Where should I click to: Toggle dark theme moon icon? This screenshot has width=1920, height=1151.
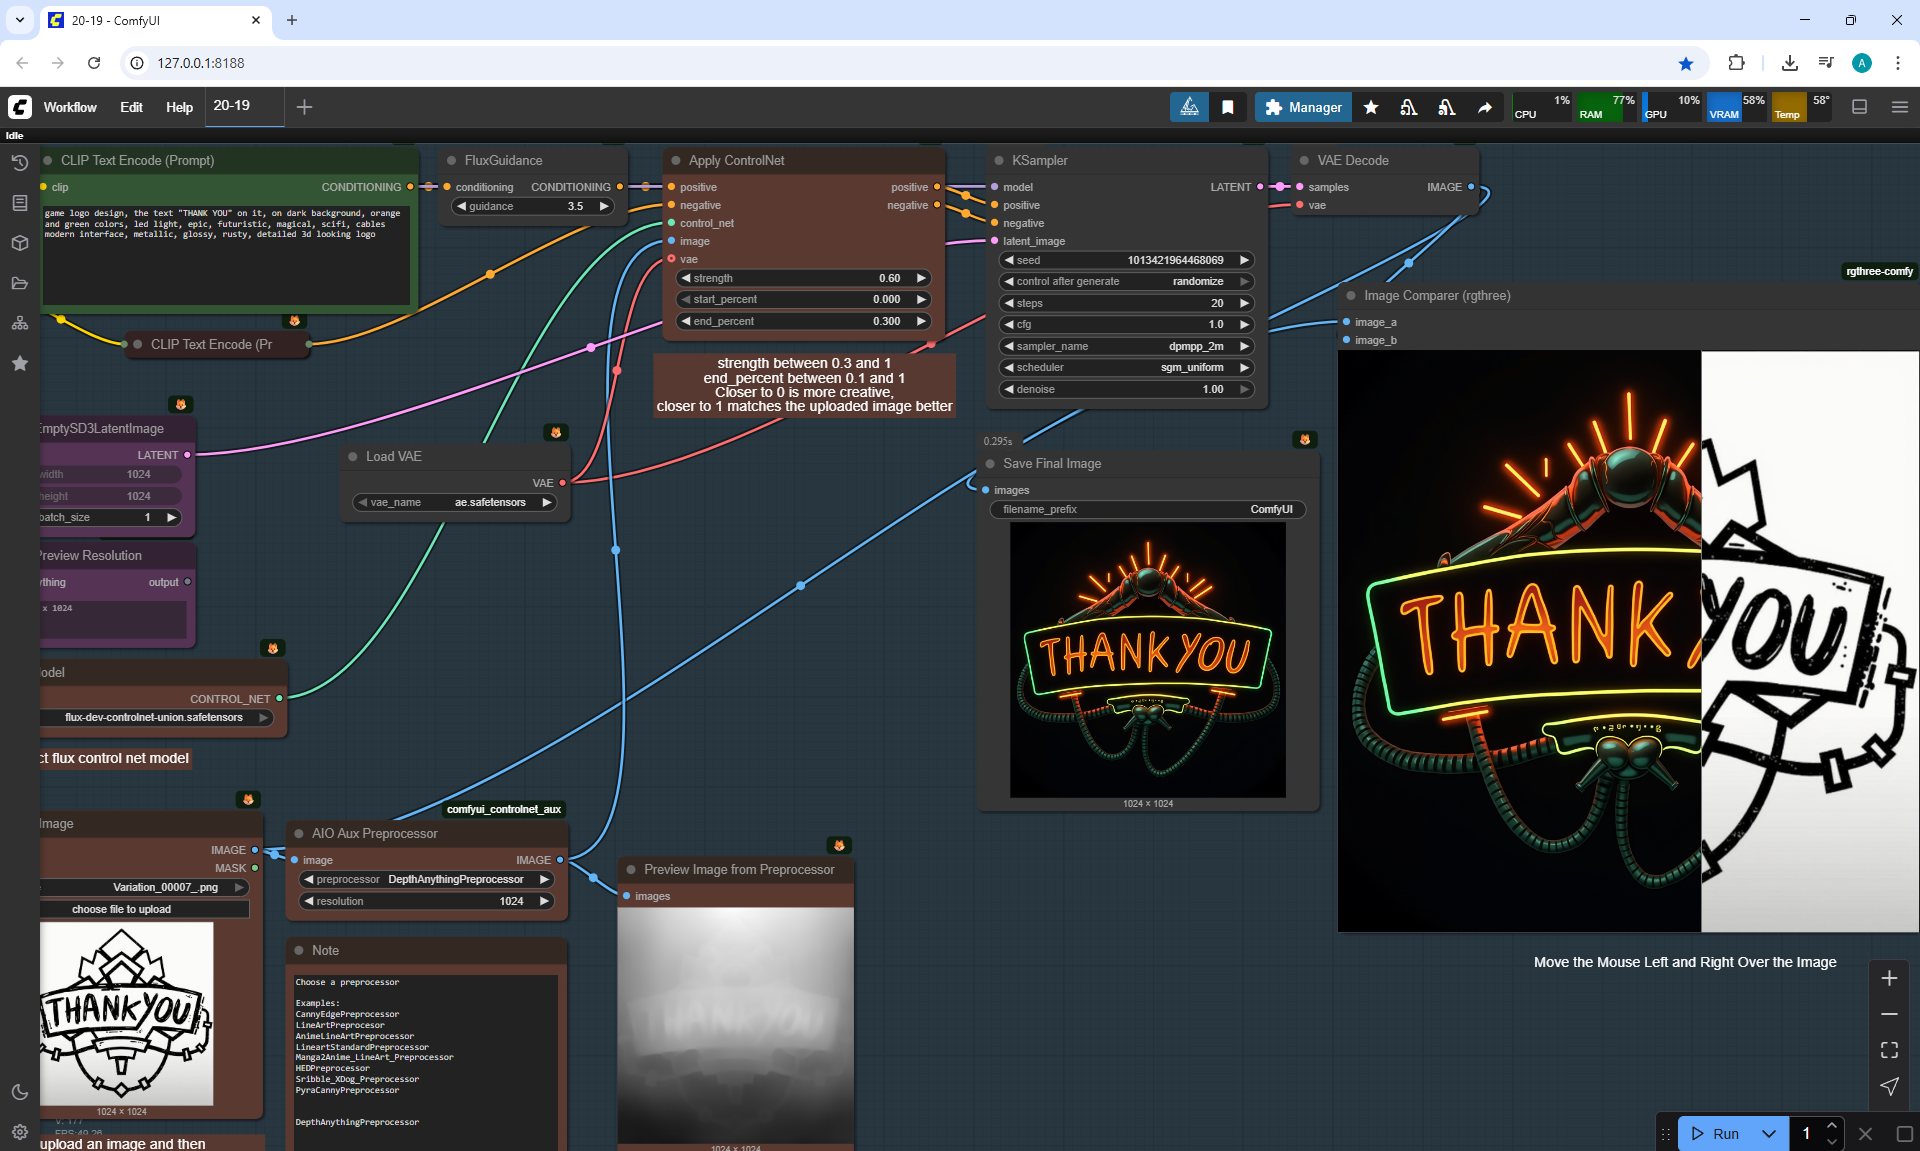(19, 1092)
